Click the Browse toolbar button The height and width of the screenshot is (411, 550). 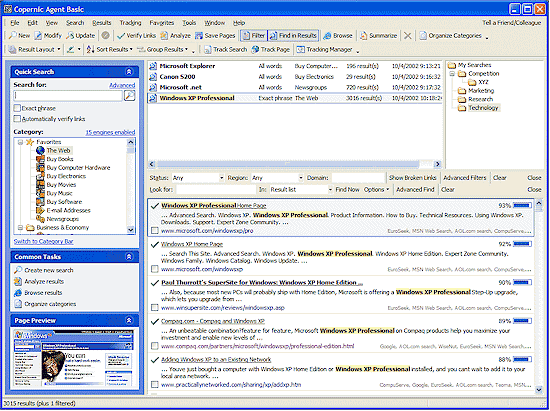pyautogui.click(x=338, y=35)
